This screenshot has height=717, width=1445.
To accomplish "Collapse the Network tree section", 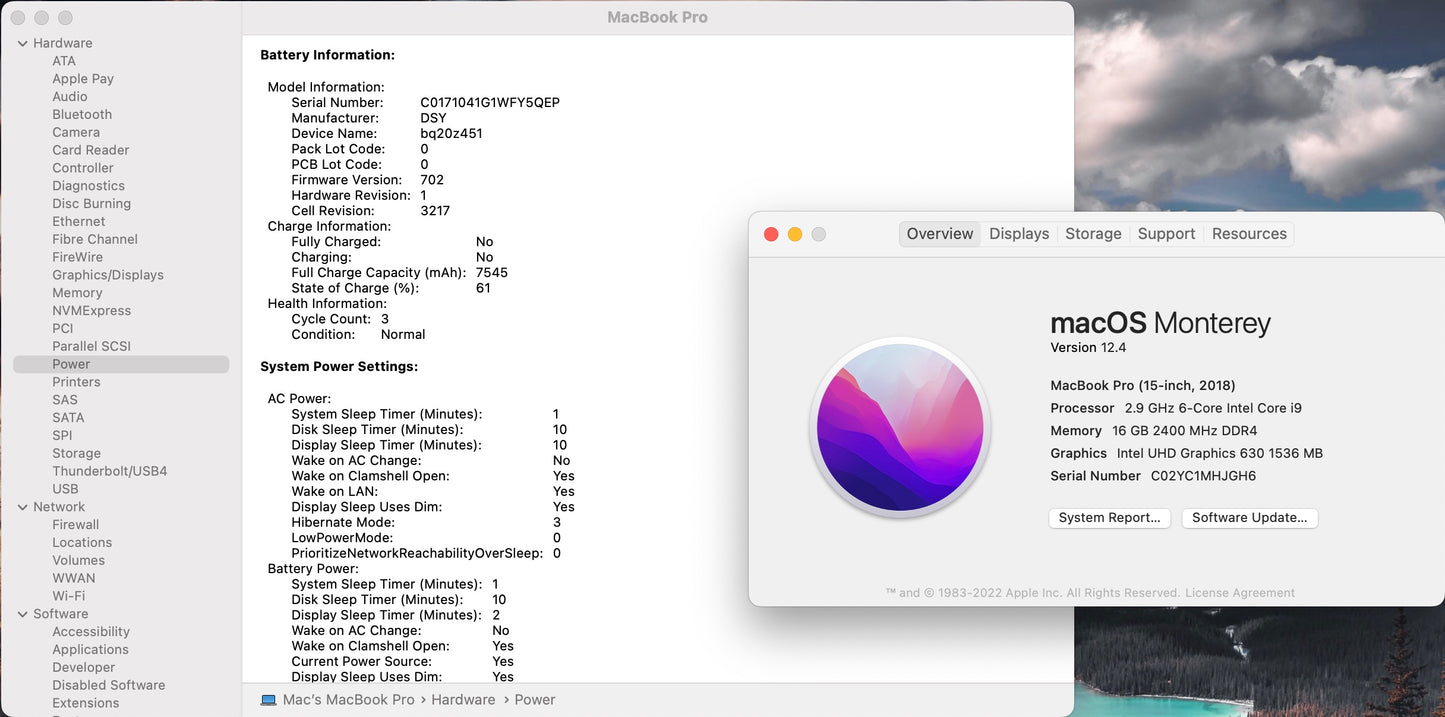I will (22, 507).
